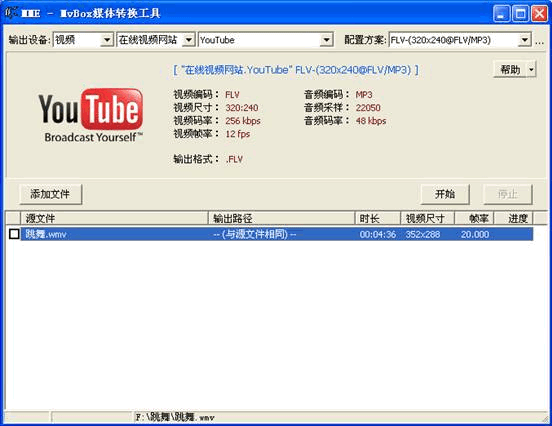
Task: Click the 帧率 column header
Action: [475, 219]
